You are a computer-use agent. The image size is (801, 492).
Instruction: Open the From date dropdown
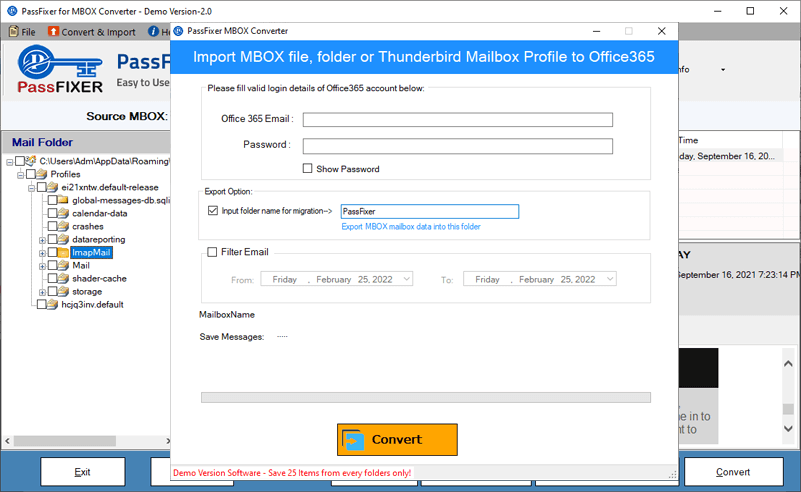[407, 279]
